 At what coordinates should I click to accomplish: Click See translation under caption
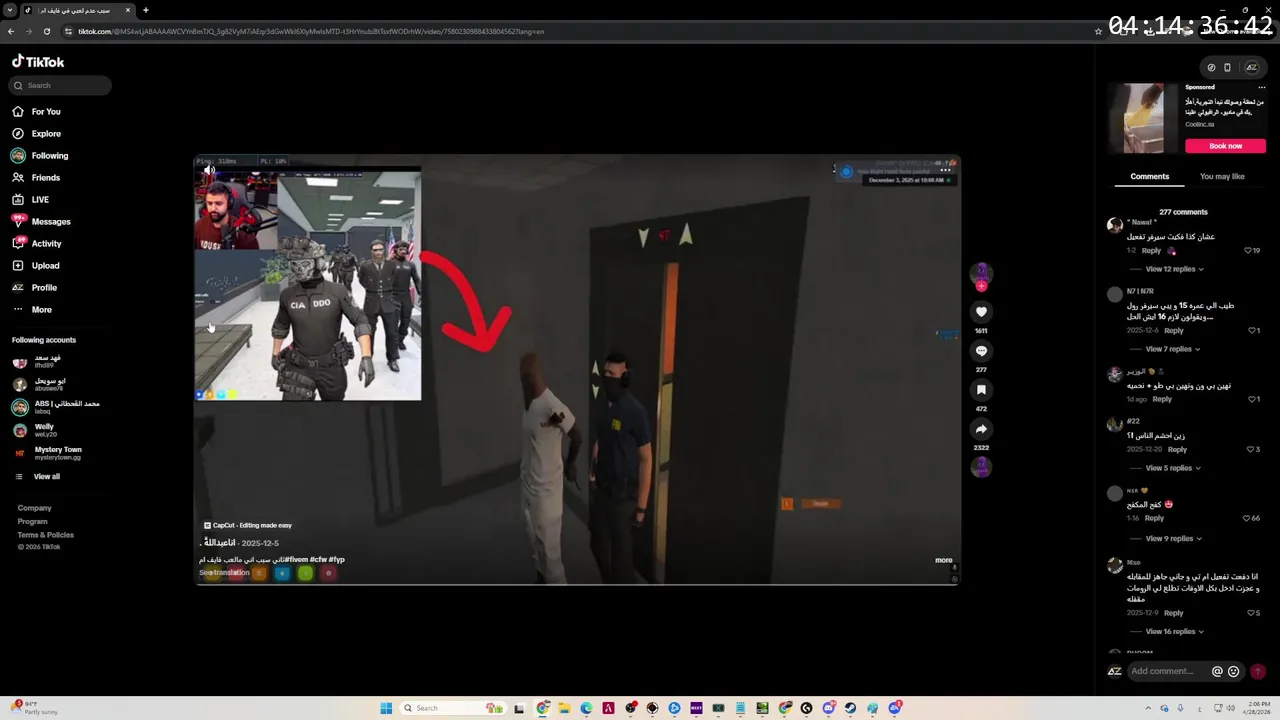[224, 573]
